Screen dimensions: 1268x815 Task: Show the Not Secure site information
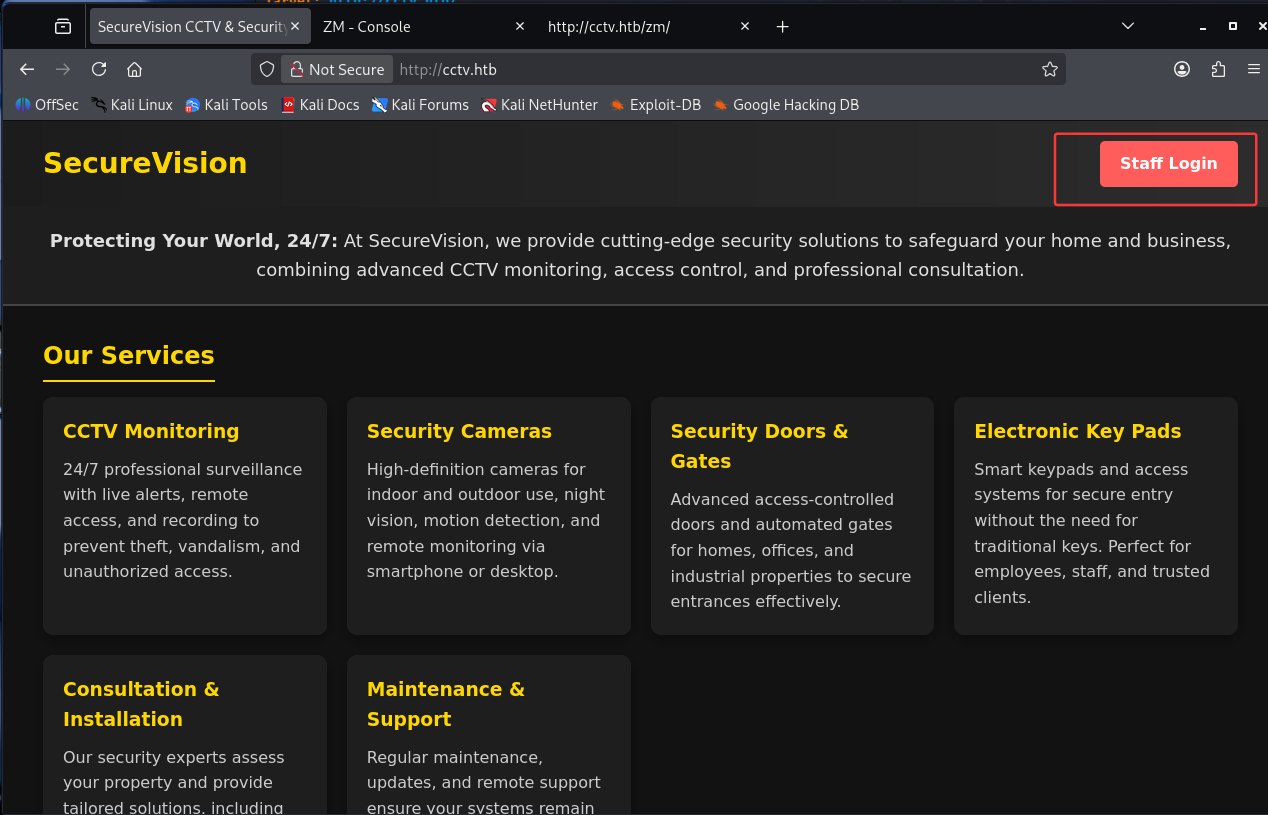click(337, 69)
